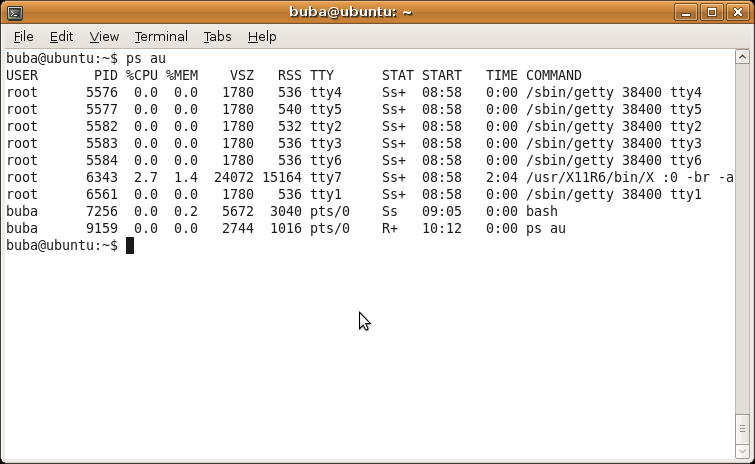Viewport: 755px width, 464px height.
Task: Minimize the terminal window
Action: pos(686,12)
